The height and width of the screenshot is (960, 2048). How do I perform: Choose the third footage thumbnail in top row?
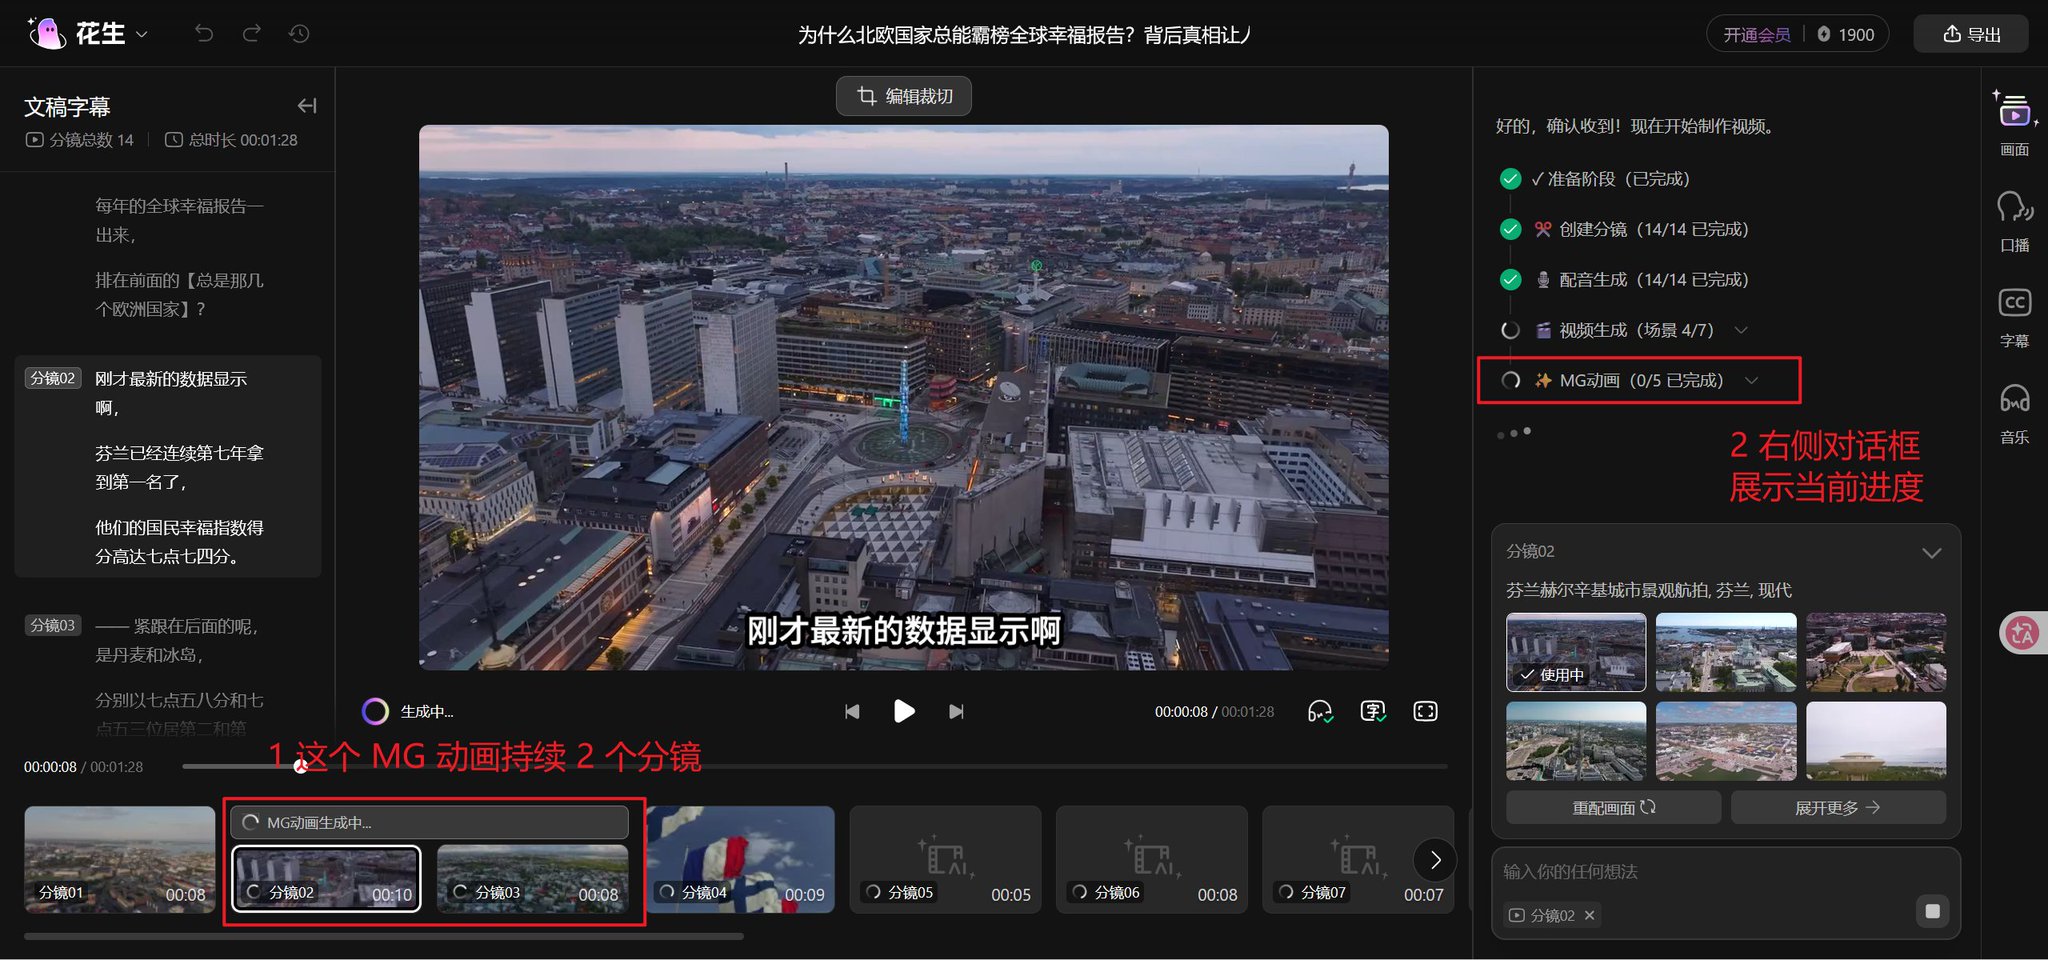(x=1876, y=652)
